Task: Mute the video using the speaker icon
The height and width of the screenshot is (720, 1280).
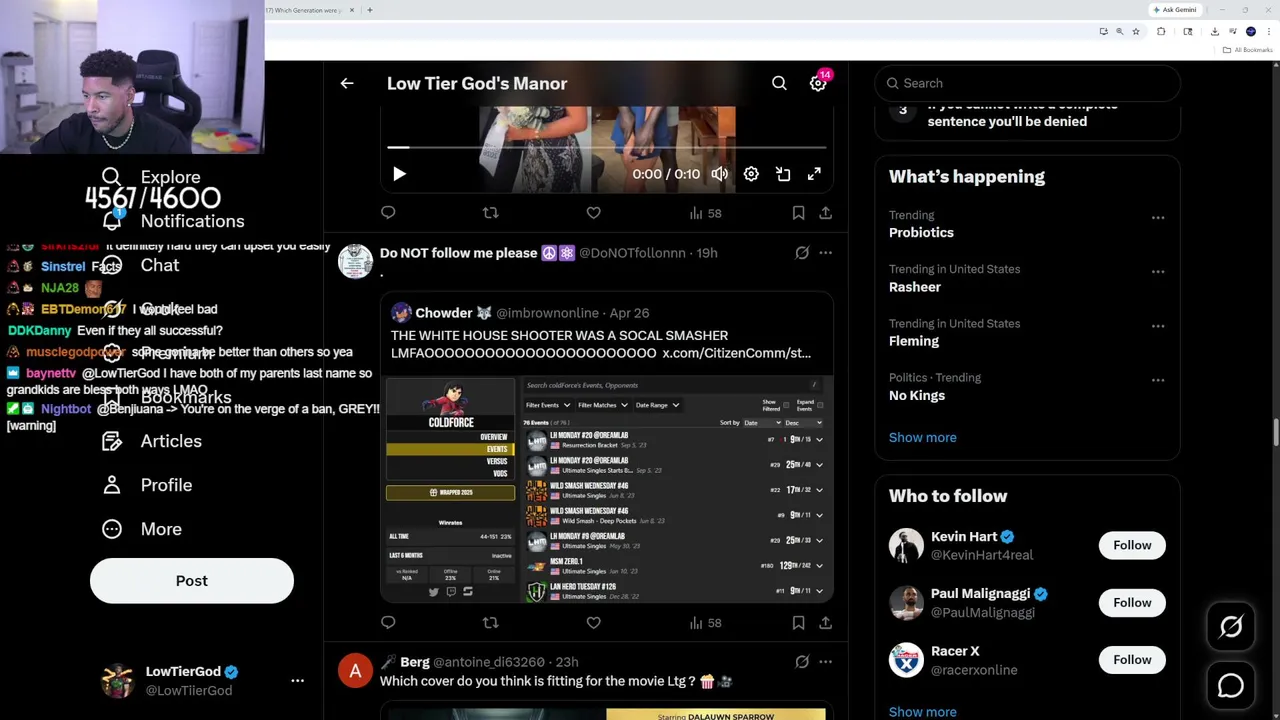Action: (720, 174)
